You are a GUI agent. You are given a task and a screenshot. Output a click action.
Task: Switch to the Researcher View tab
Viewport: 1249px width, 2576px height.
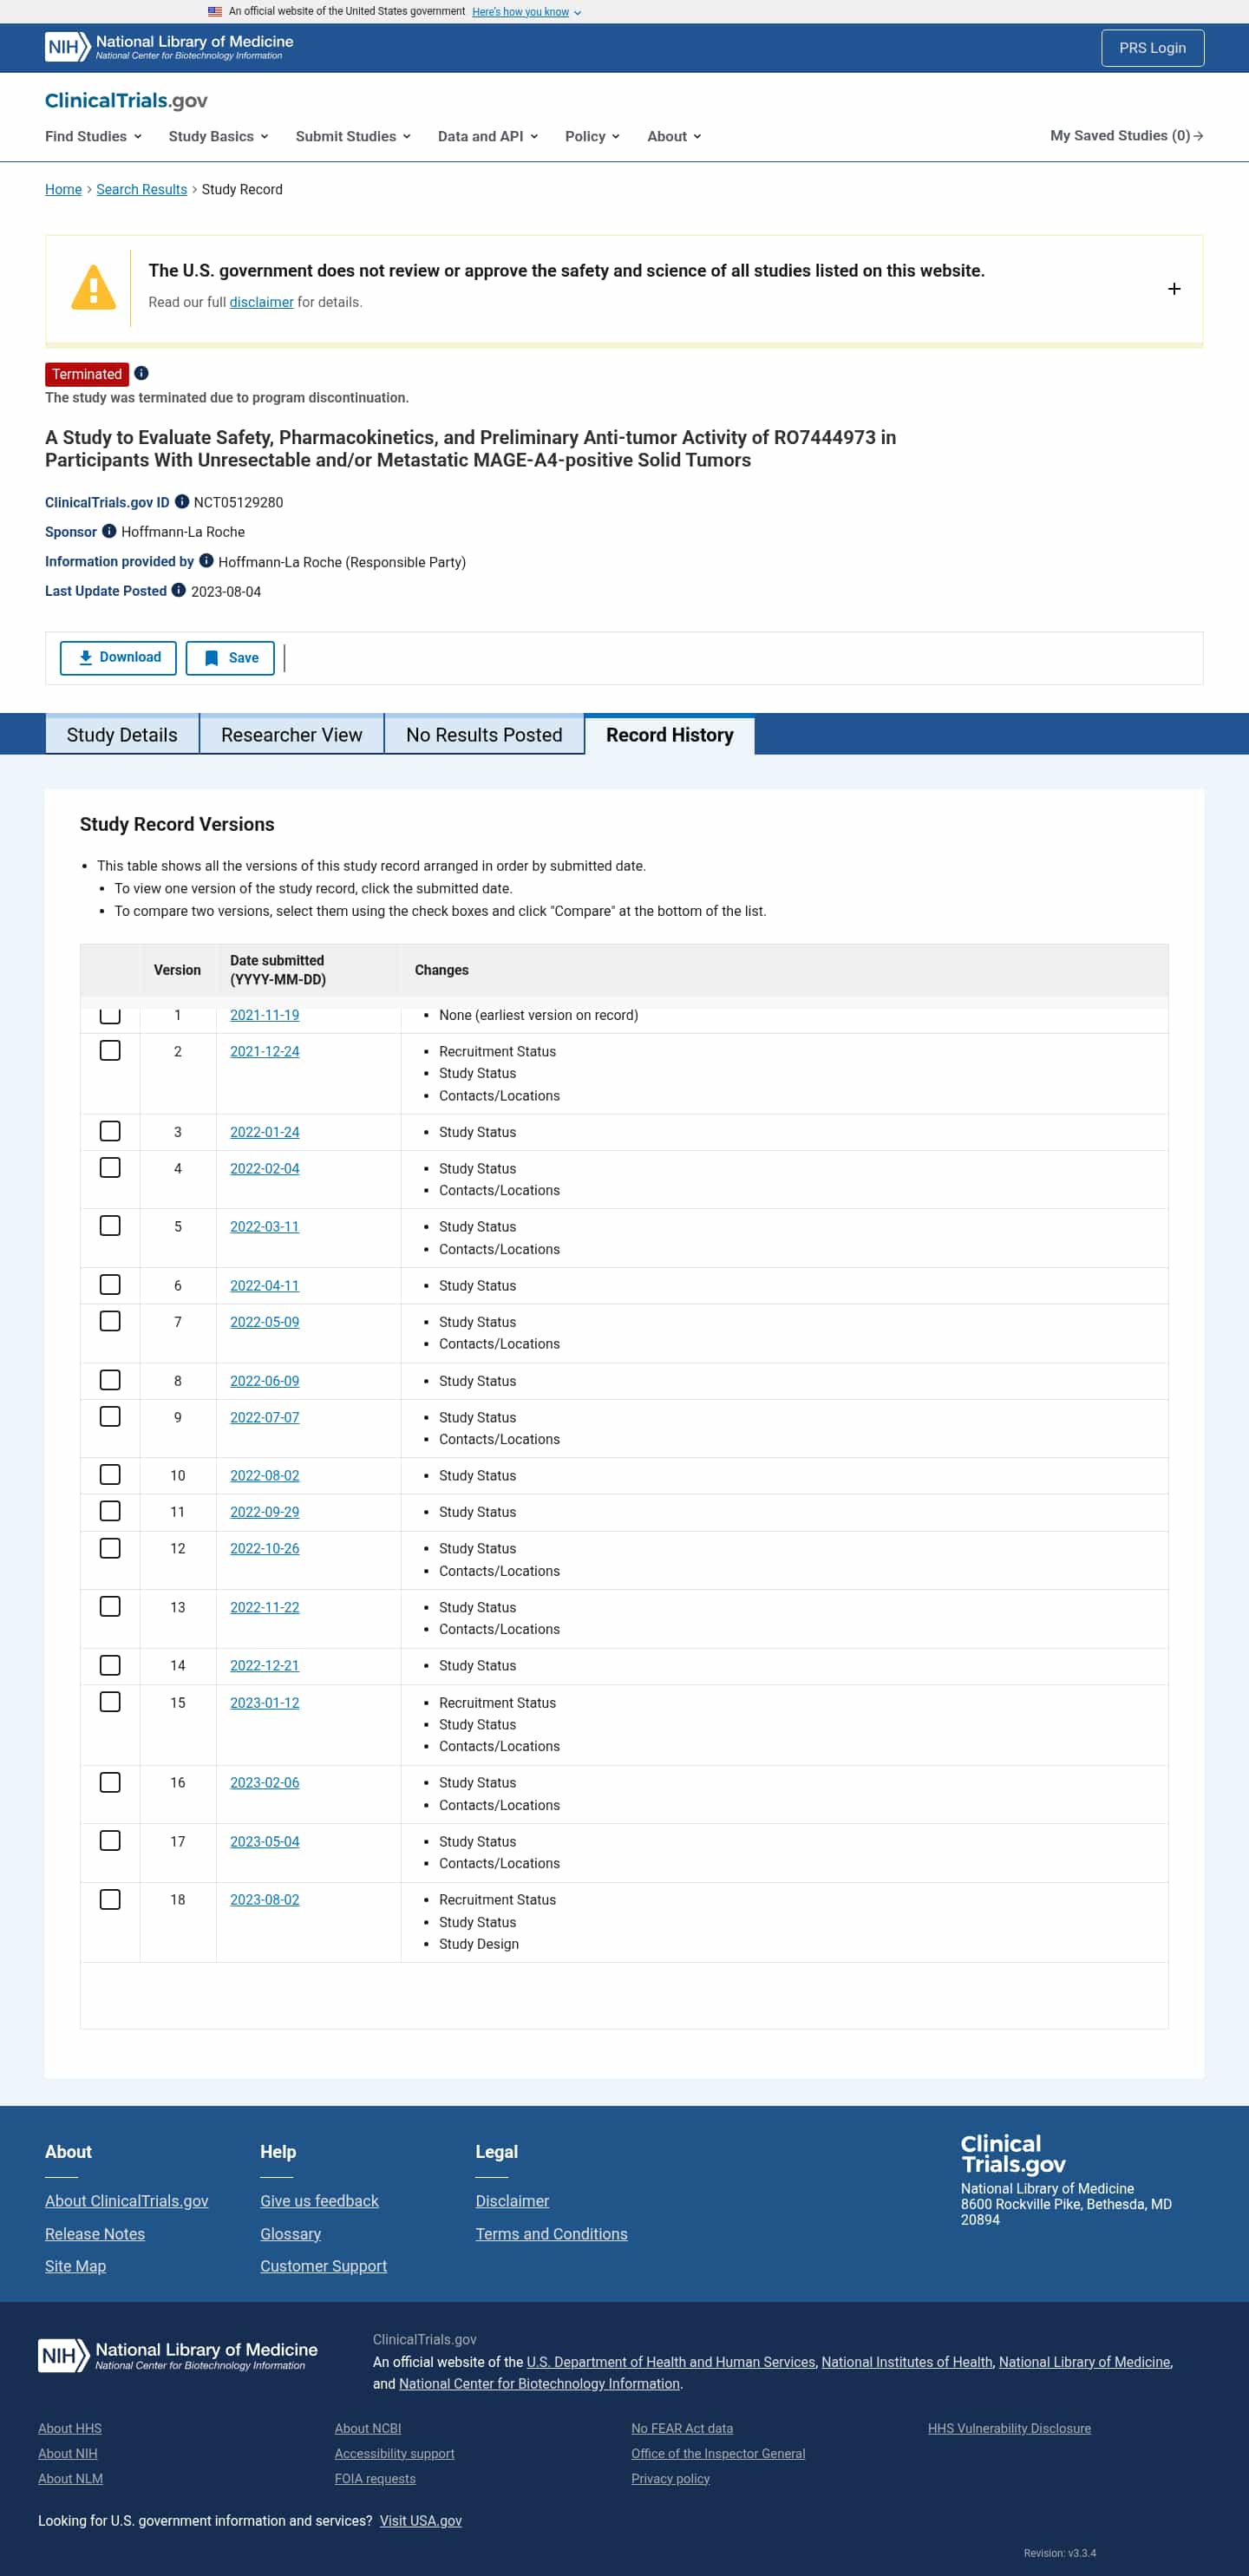[291, 734]
